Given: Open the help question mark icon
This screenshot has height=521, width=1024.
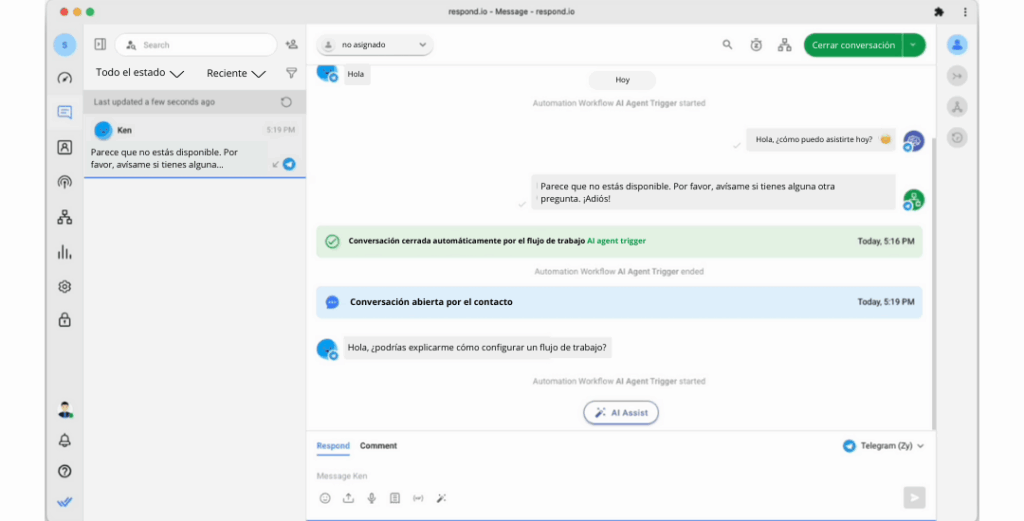Looking at the screenshot, I should pos(65,471).
